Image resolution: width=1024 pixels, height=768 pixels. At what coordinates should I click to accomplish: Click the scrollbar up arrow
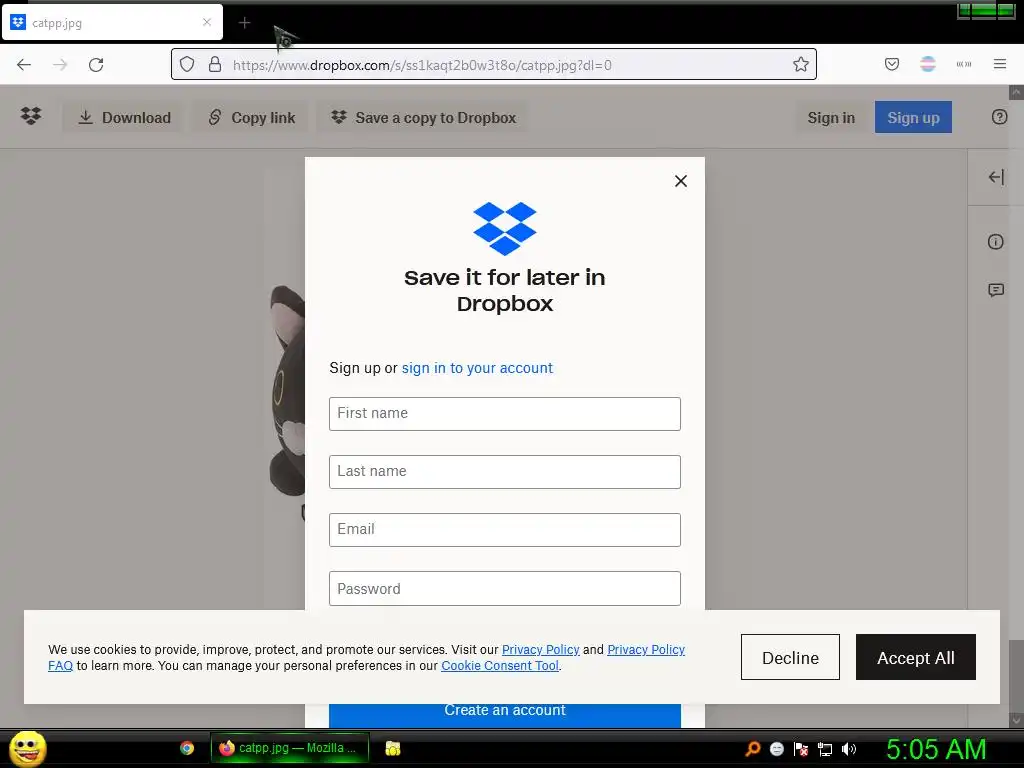[x=1016, y=92]
